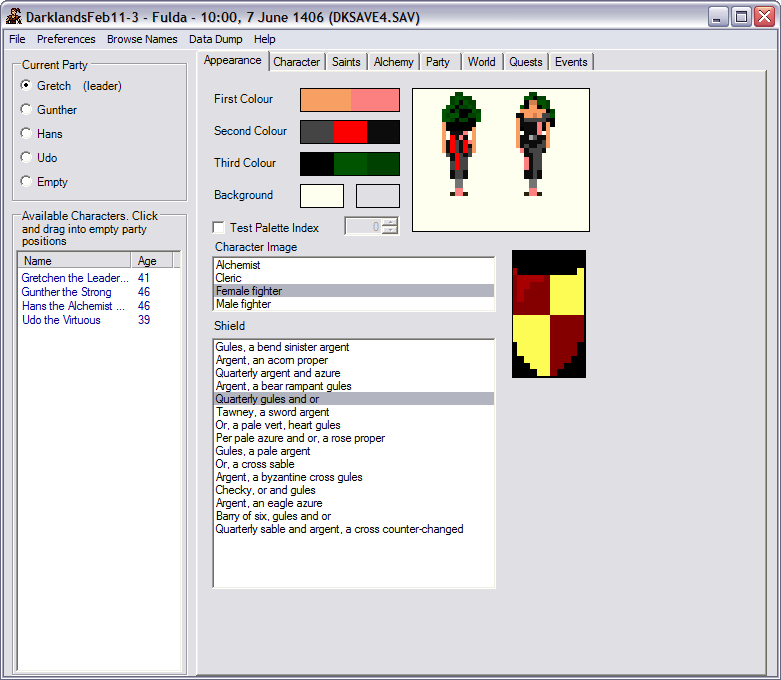Choose Male fighter character image

pos(354,303)
